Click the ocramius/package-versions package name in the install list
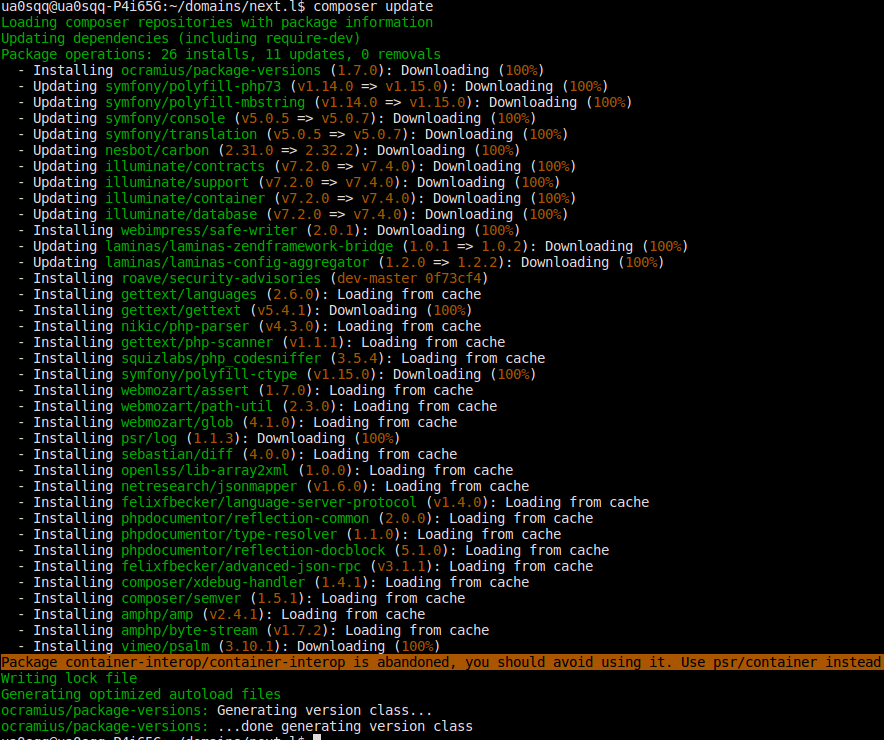The image size is (884, 740). click(x=221, y=70)
